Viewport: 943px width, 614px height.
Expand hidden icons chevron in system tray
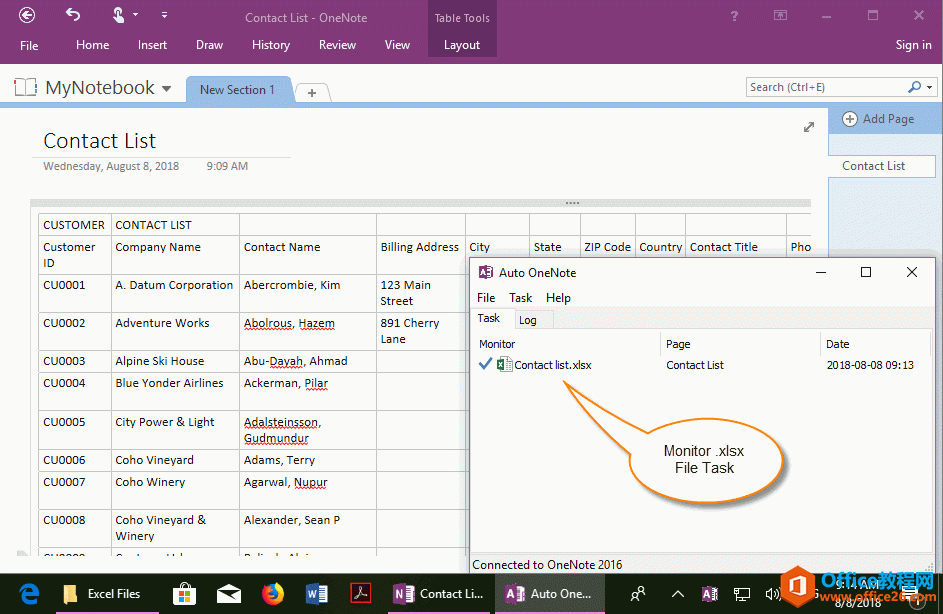pyautogui.click(x=678, y=593)
